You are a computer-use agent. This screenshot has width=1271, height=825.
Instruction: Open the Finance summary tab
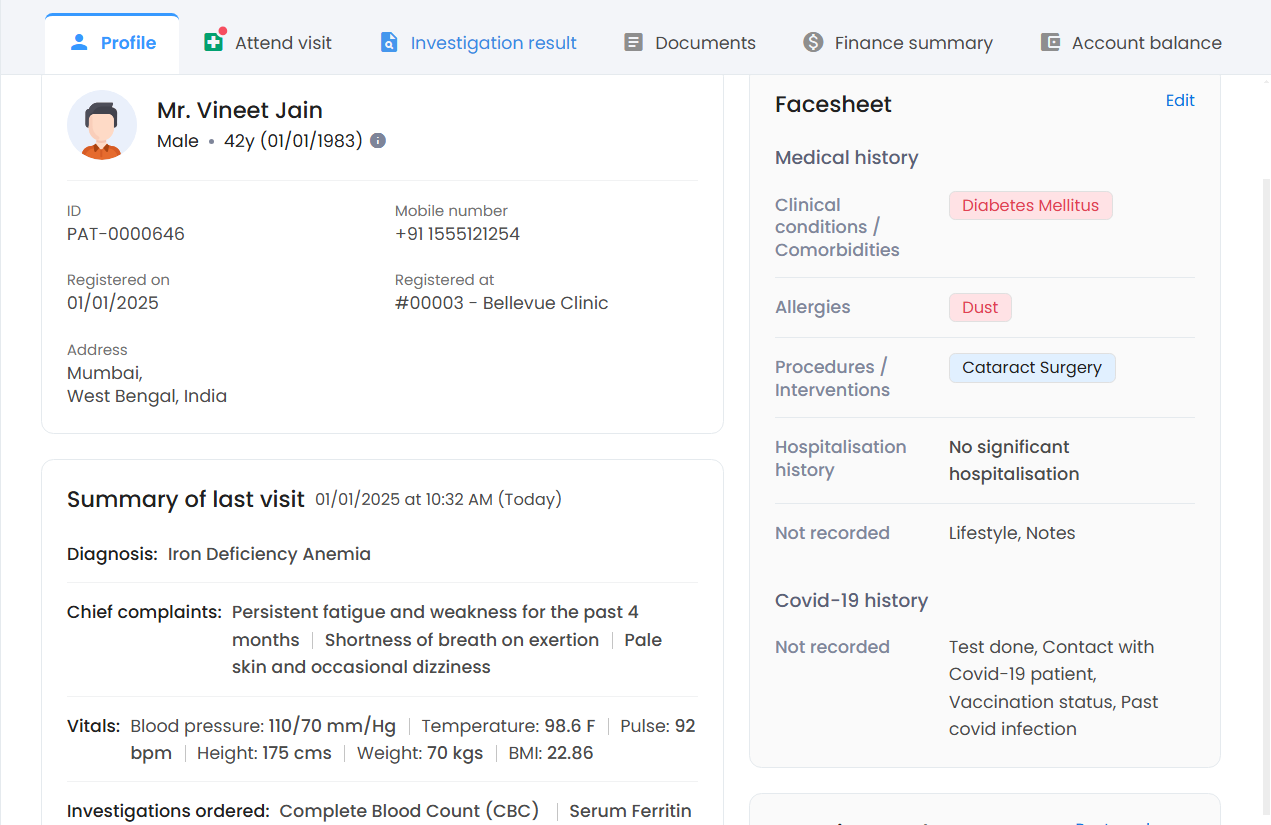click(x=913, y=43)
